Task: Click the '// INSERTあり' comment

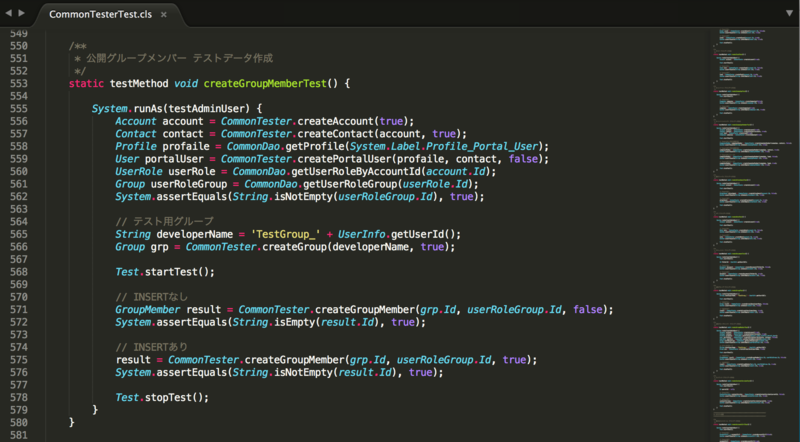Action: [x=152, y=347]
